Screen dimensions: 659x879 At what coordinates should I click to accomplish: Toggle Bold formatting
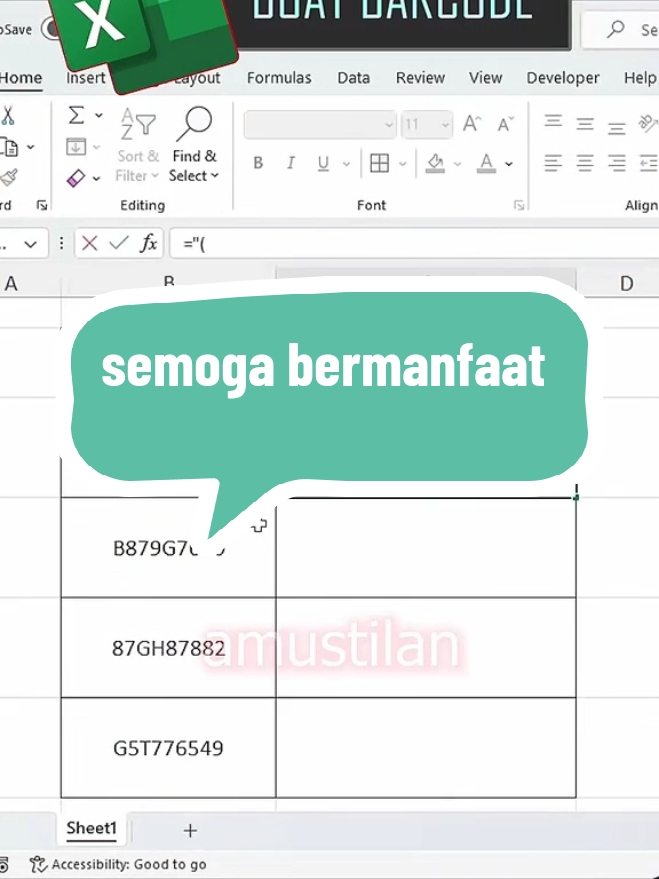[x=258, y=163]
